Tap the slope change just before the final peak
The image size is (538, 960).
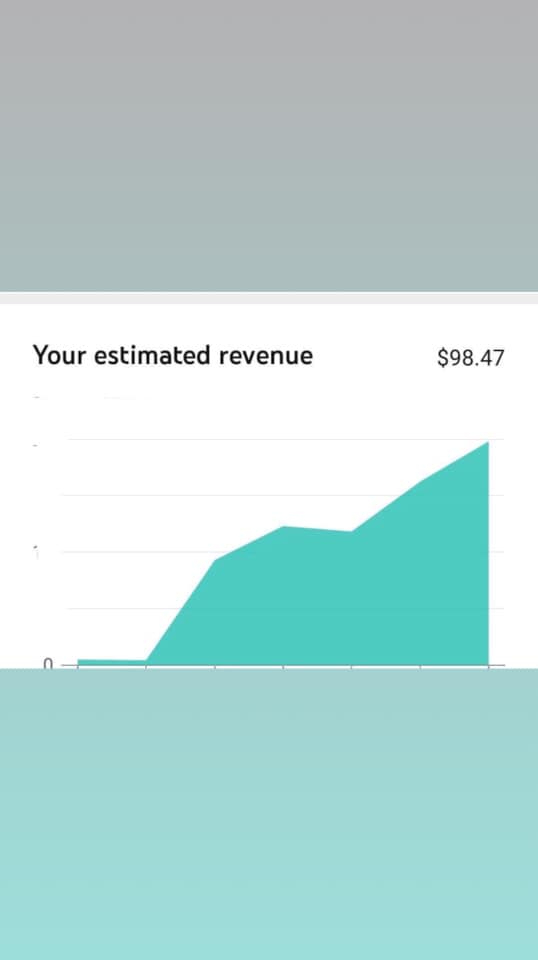[420, 481]
